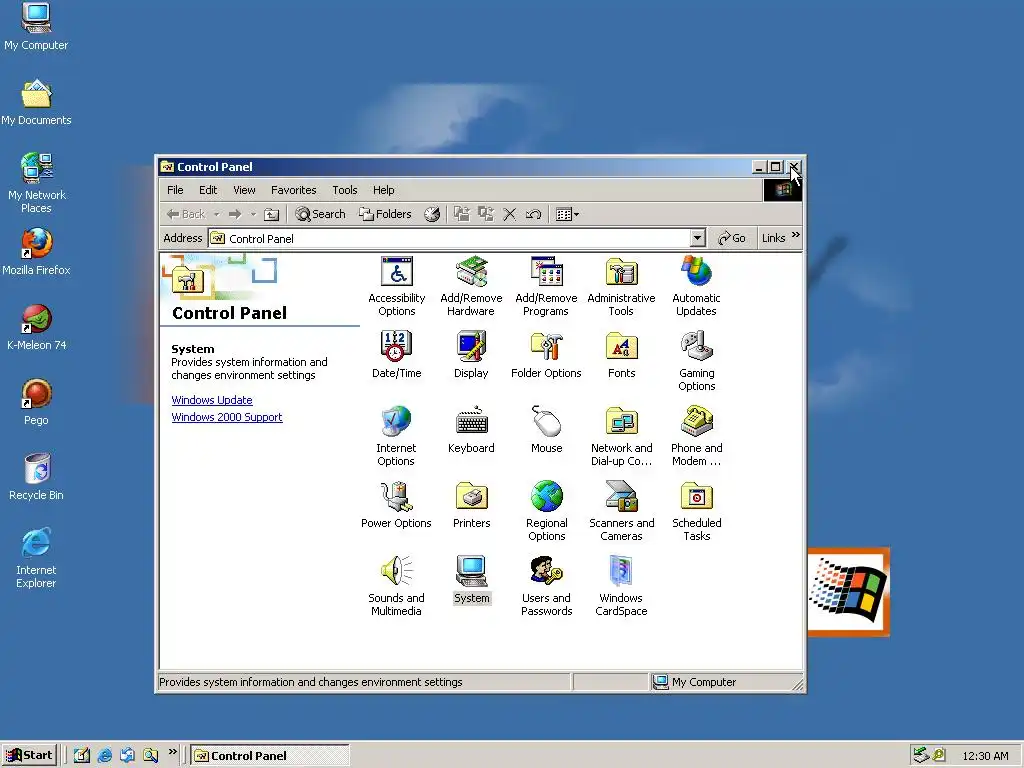Viewport: 1024px width, 768px height.
Task: Open Users and Passwords icon
Action: (547, 586)
